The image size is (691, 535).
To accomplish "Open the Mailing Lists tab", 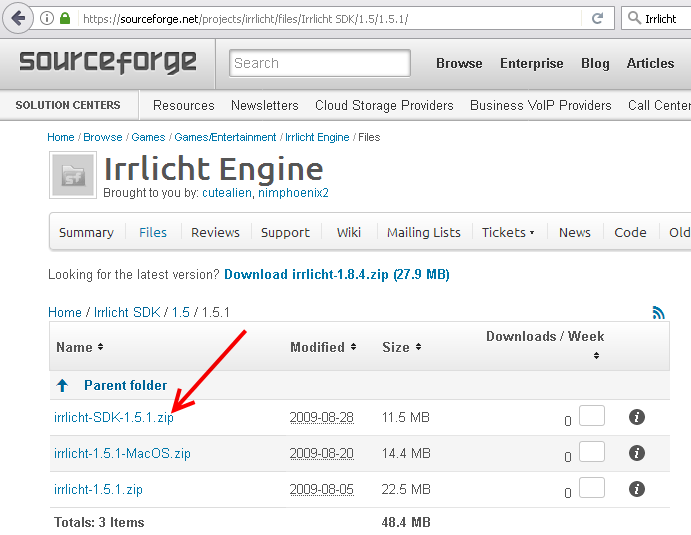I will [424, 232].
